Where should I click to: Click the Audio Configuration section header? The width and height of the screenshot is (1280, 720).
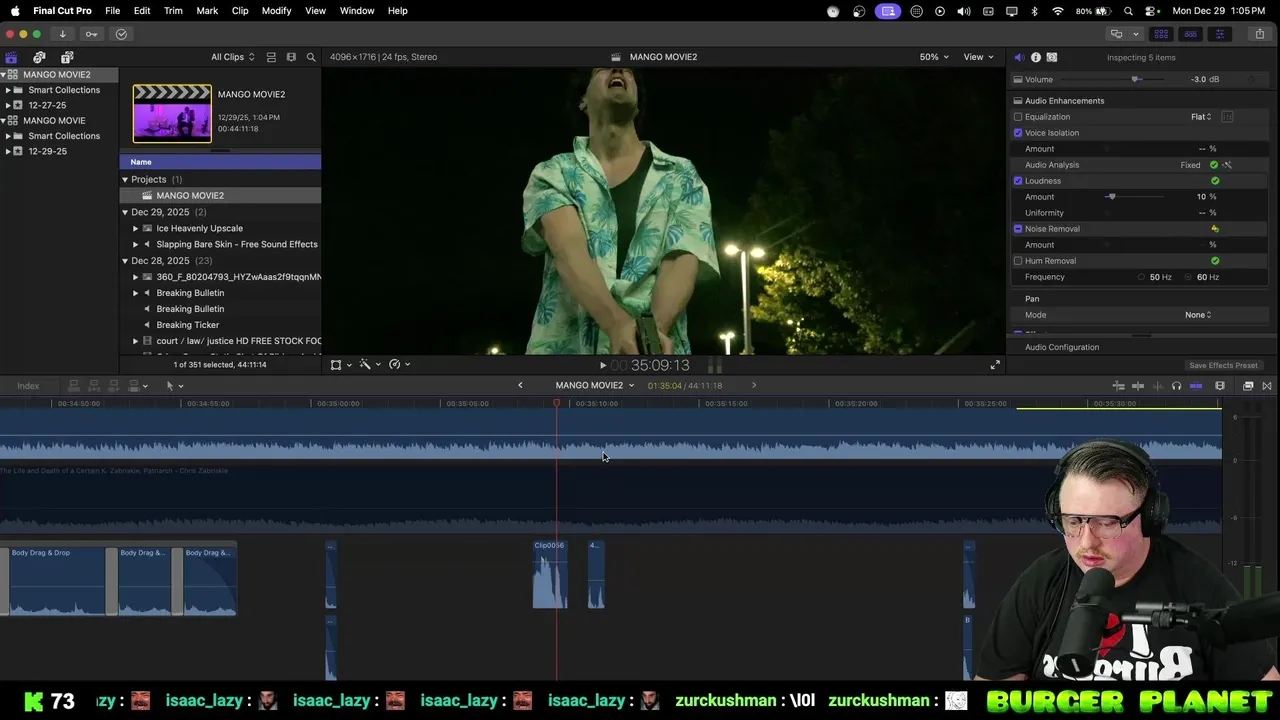pyautogui.click(x=1062, y=347)
